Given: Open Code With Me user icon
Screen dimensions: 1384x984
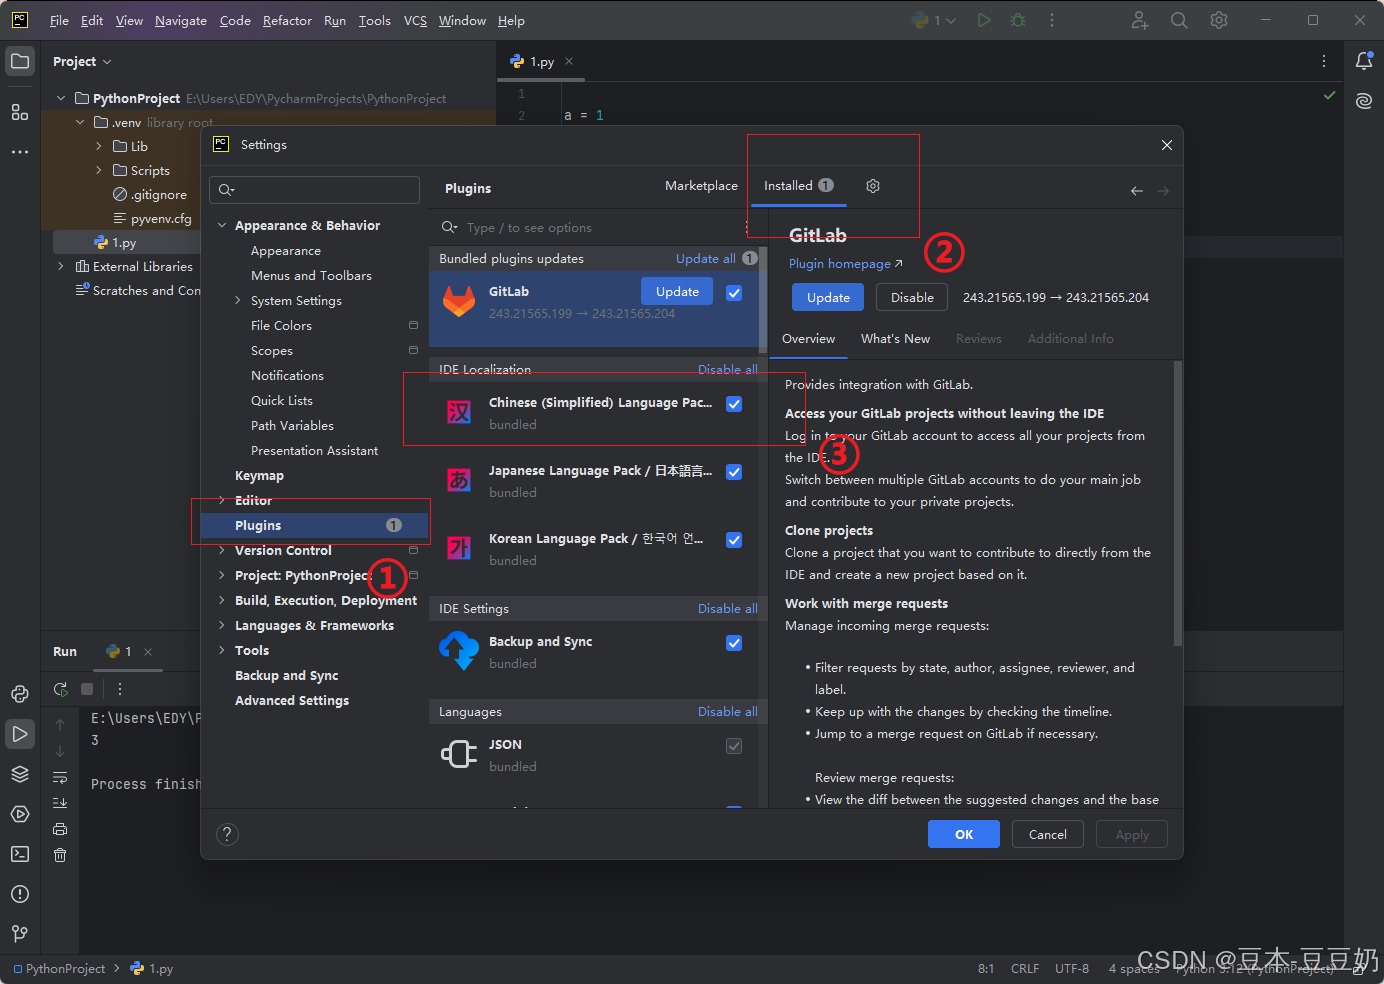Looking at the screenshot, I should [1140, 20].
